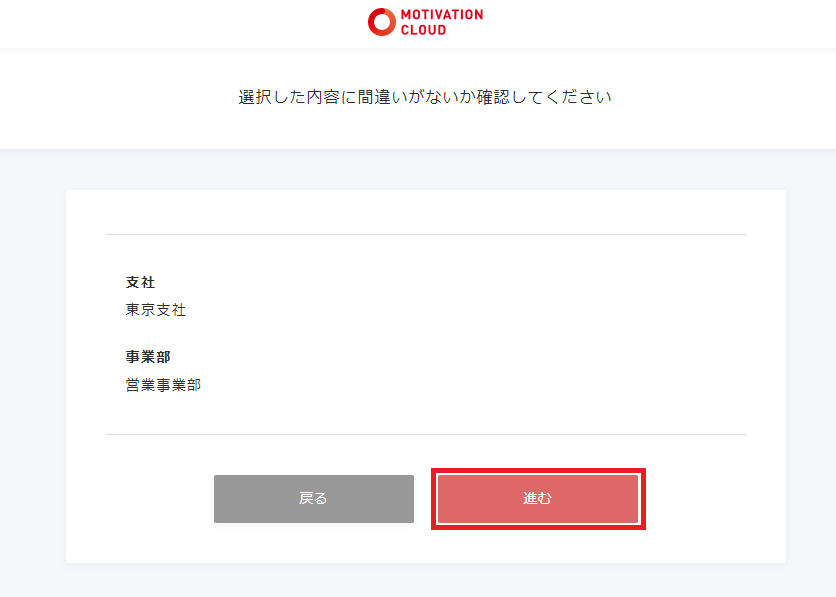Click the word MOTIVATION in the logo
Viewport: 836px width, 597px height.
pos(441,15)
